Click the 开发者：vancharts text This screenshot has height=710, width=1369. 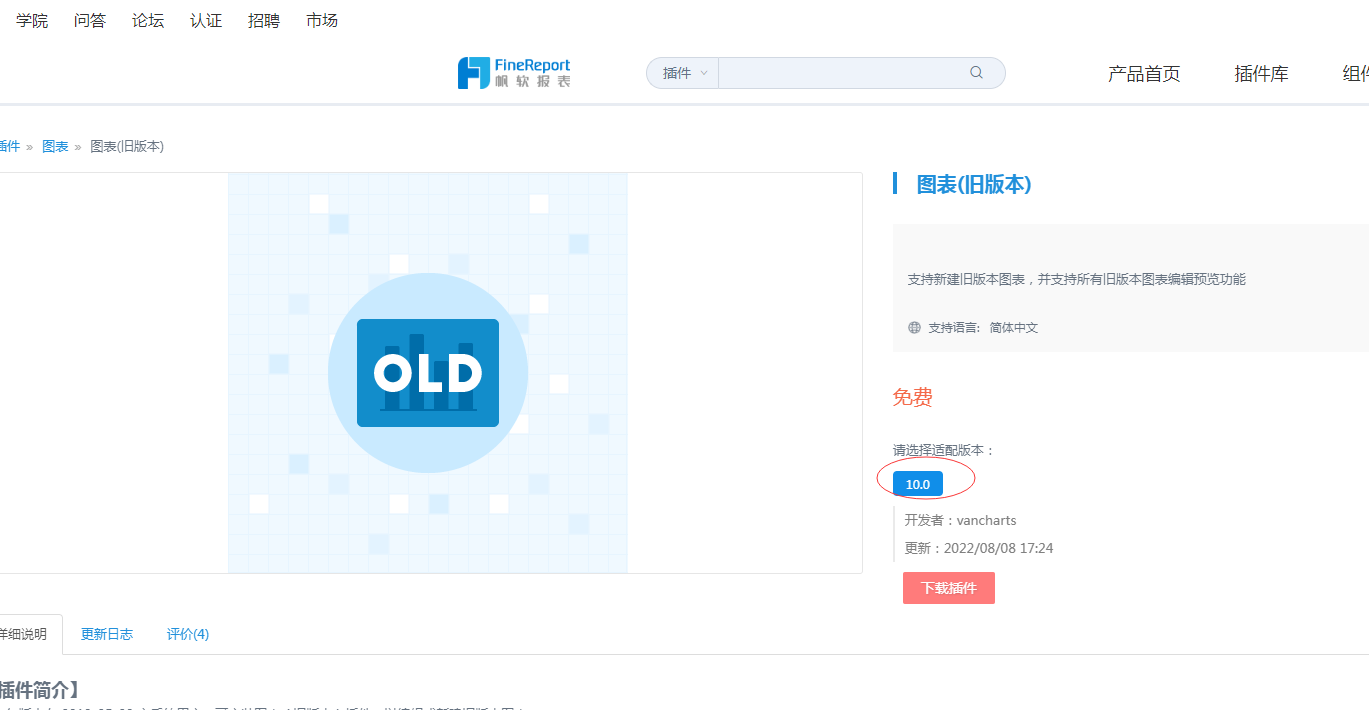pos(961,520)
